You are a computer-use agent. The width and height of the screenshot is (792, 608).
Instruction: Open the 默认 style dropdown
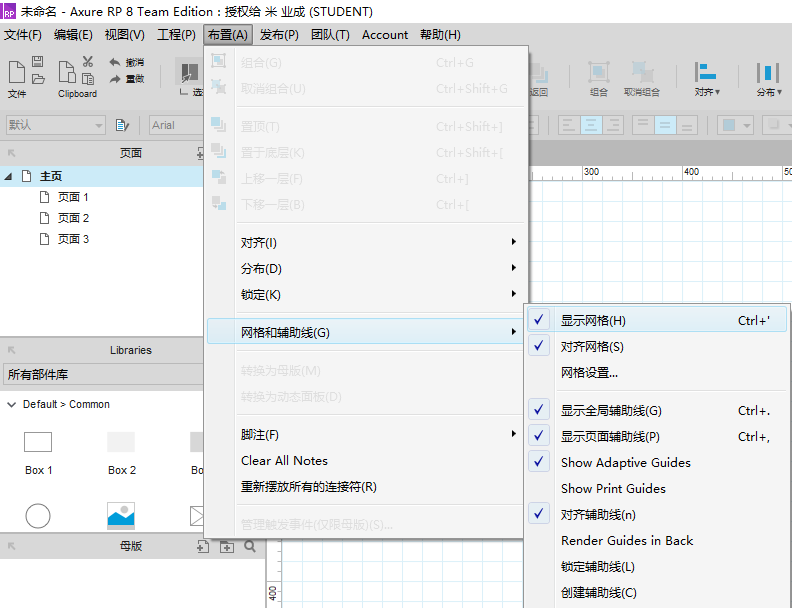[55, 125]
